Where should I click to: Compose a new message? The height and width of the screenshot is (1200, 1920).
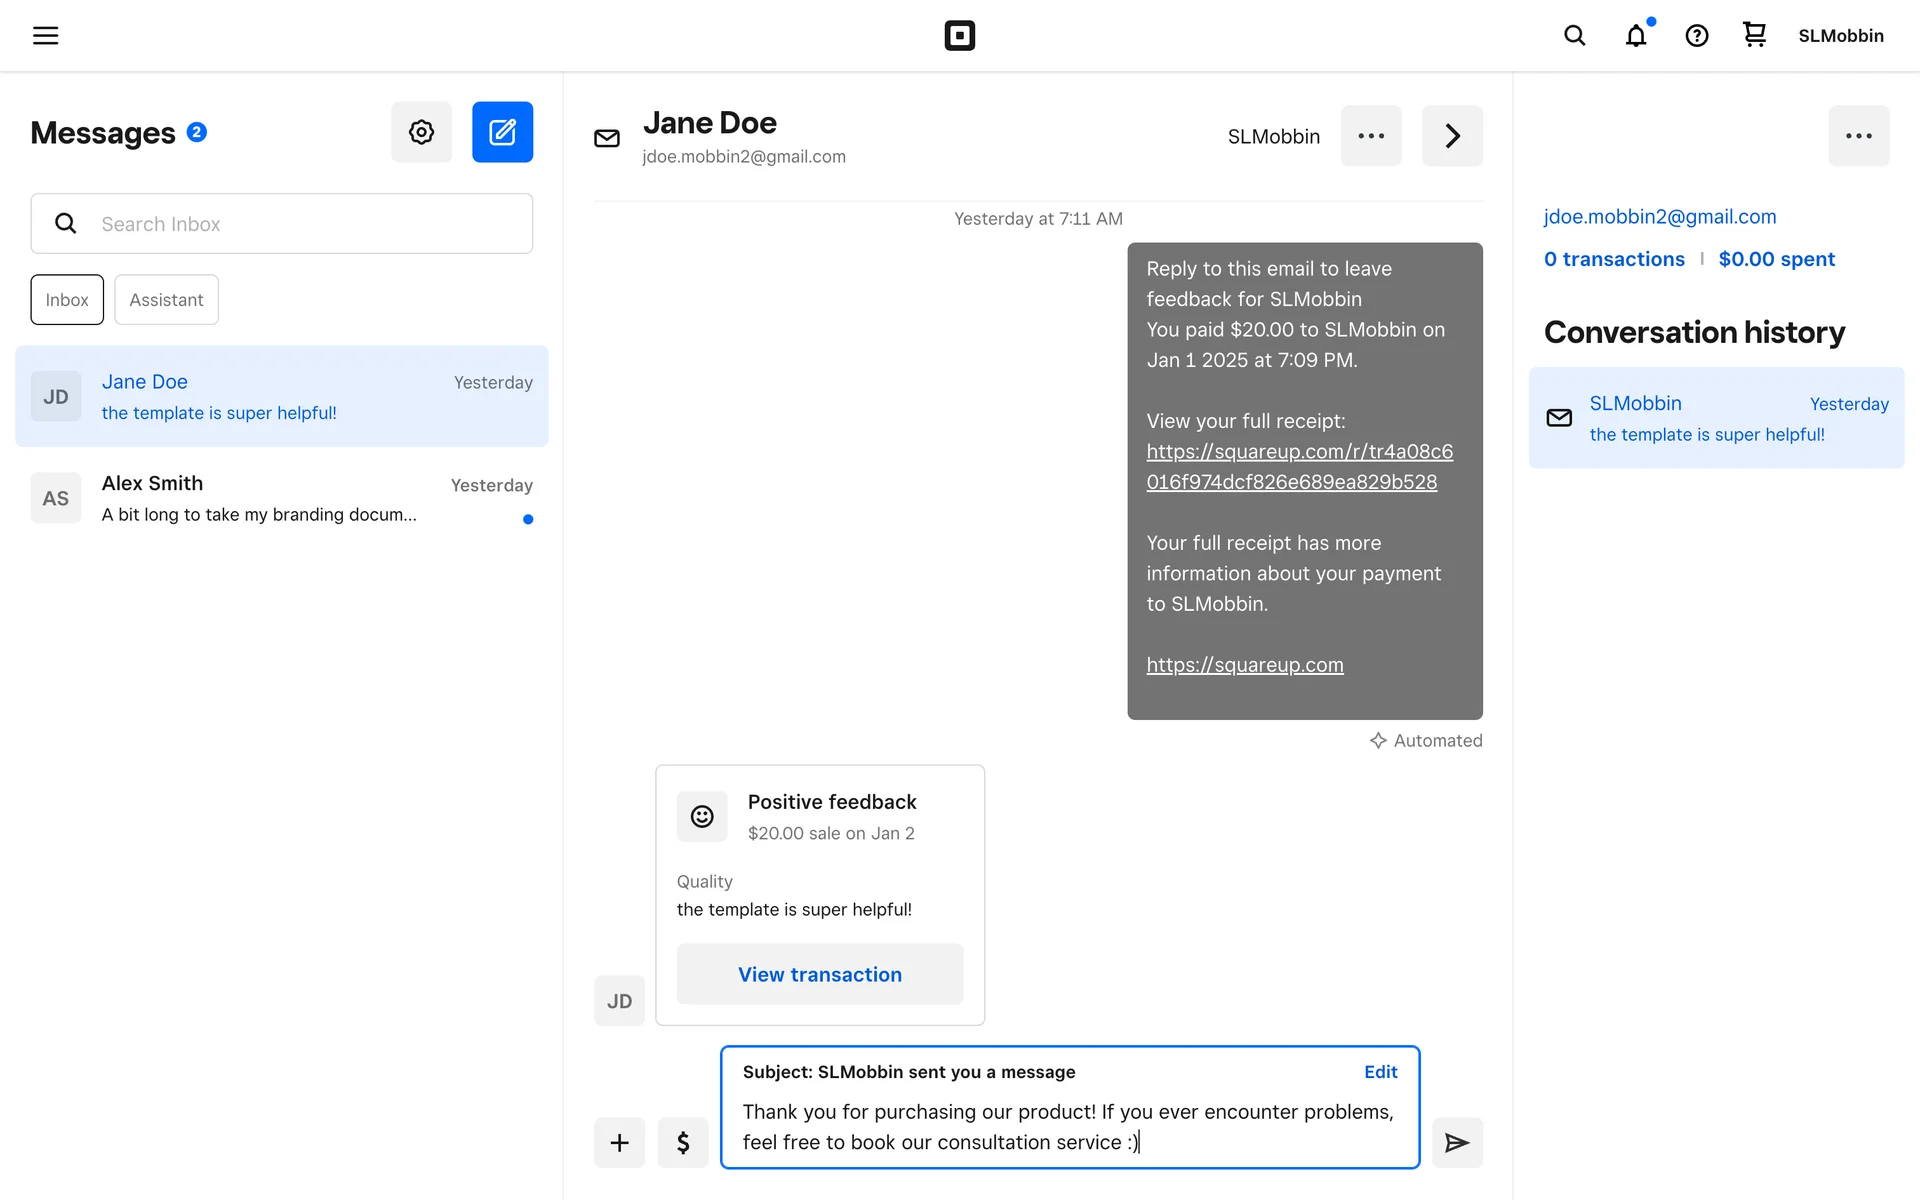(502, 132)
